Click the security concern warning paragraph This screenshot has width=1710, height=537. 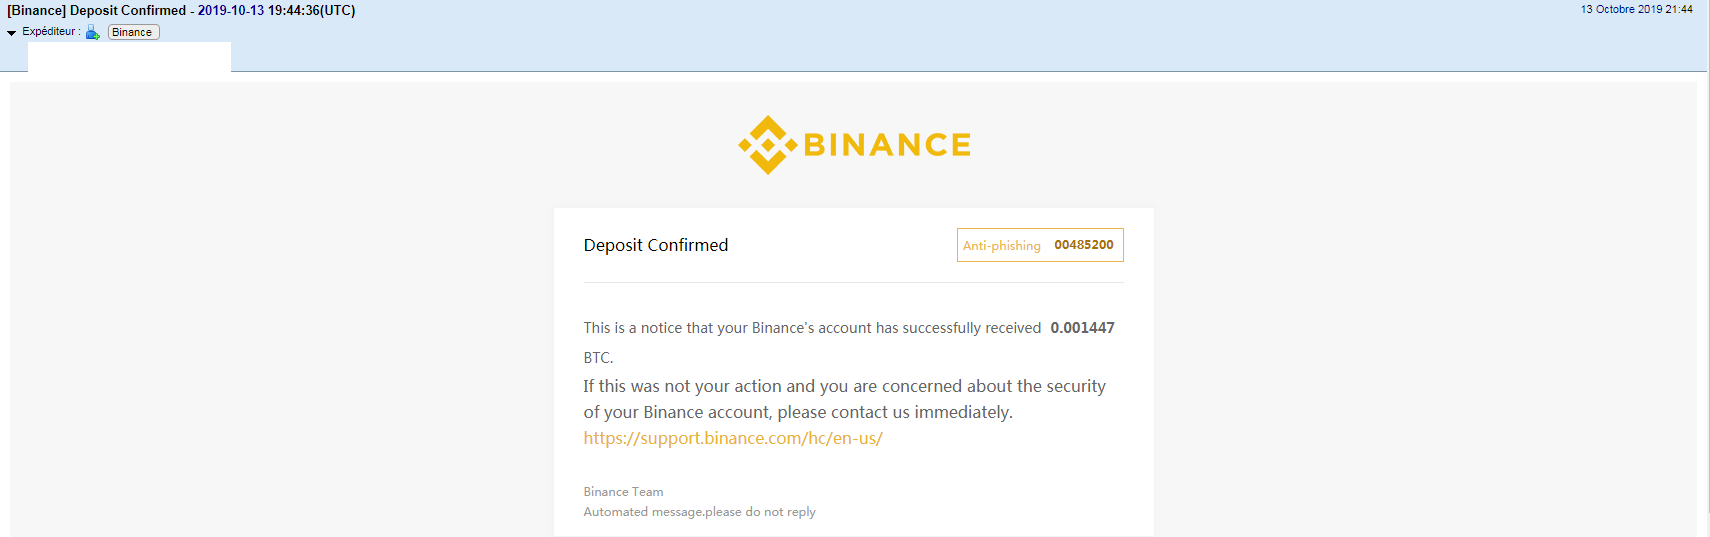844,399
